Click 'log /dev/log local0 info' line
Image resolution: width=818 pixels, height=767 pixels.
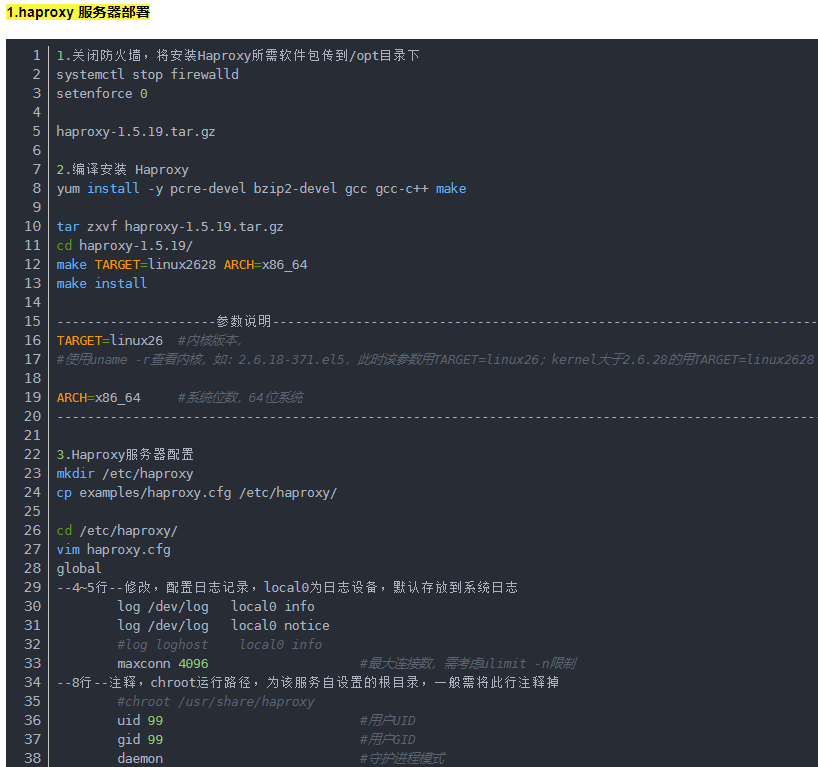215,606
